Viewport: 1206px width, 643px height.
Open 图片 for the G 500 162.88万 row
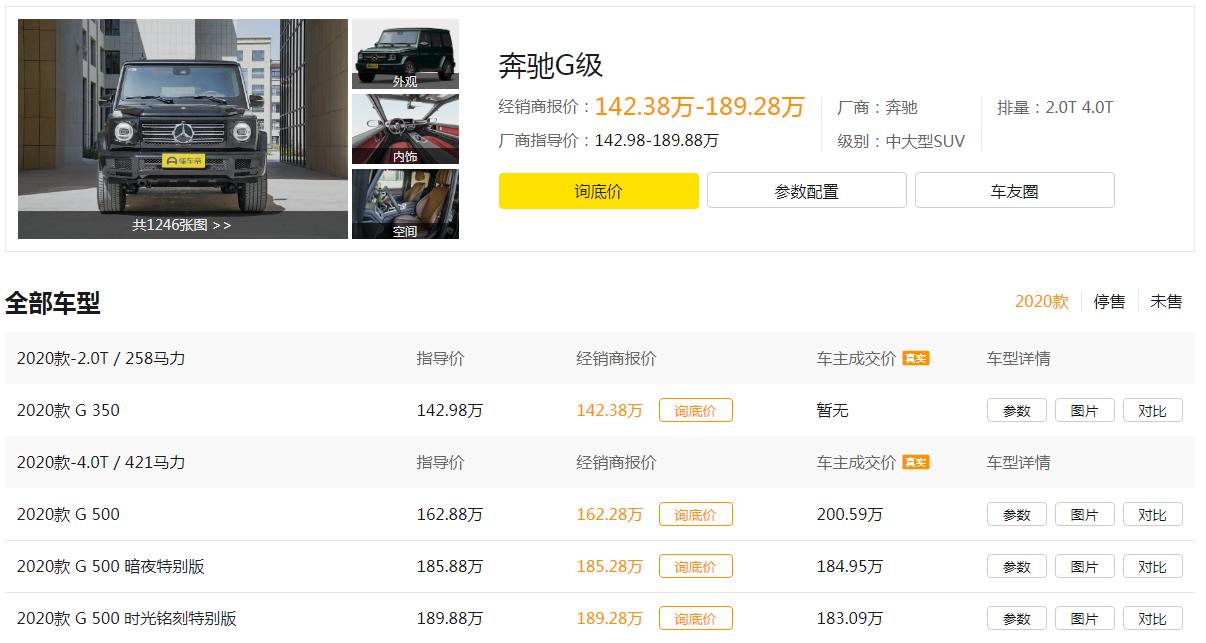pos(1085,514)
